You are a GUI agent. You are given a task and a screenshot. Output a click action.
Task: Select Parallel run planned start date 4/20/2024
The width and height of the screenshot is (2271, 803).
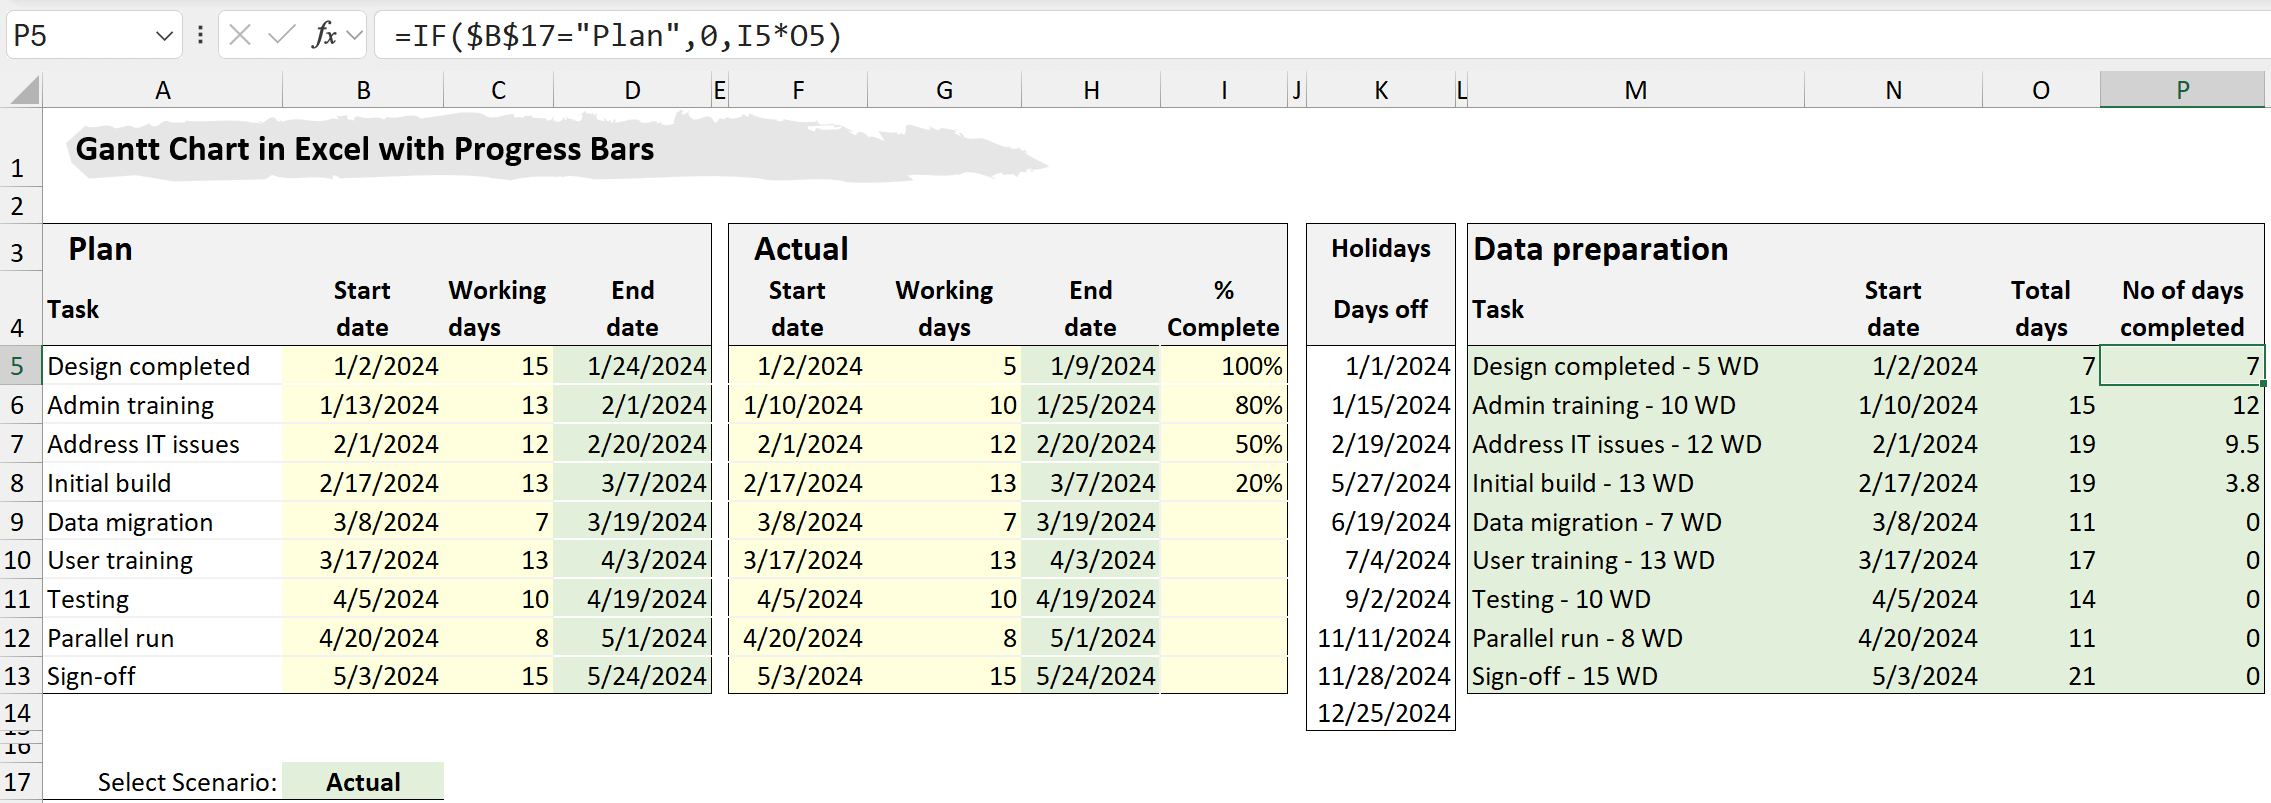click(x=363, y=638)
